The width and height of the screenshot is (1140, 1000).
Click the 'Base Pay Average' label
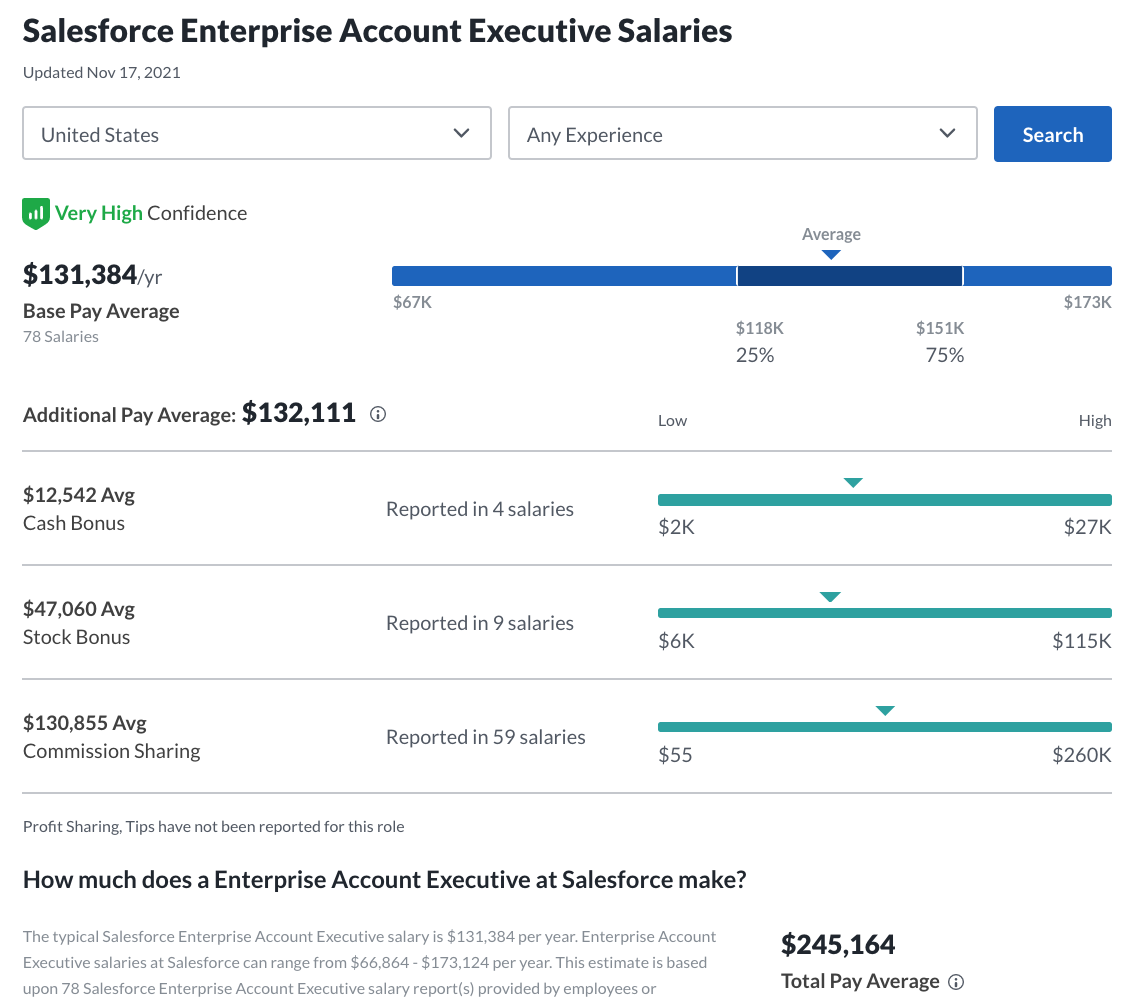coord(101,311)
